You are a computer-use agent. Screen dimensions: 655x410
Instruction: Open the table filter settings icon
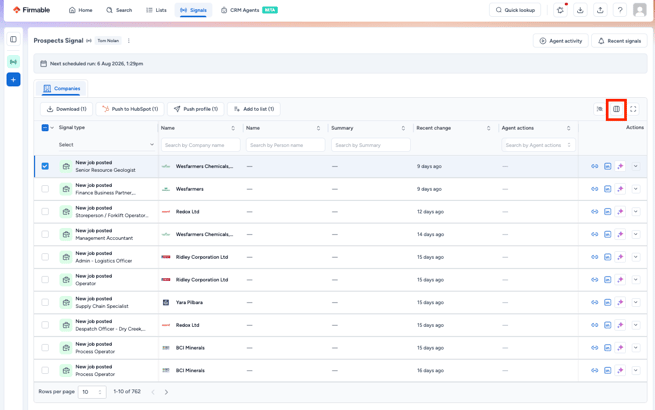pos(599,109)
